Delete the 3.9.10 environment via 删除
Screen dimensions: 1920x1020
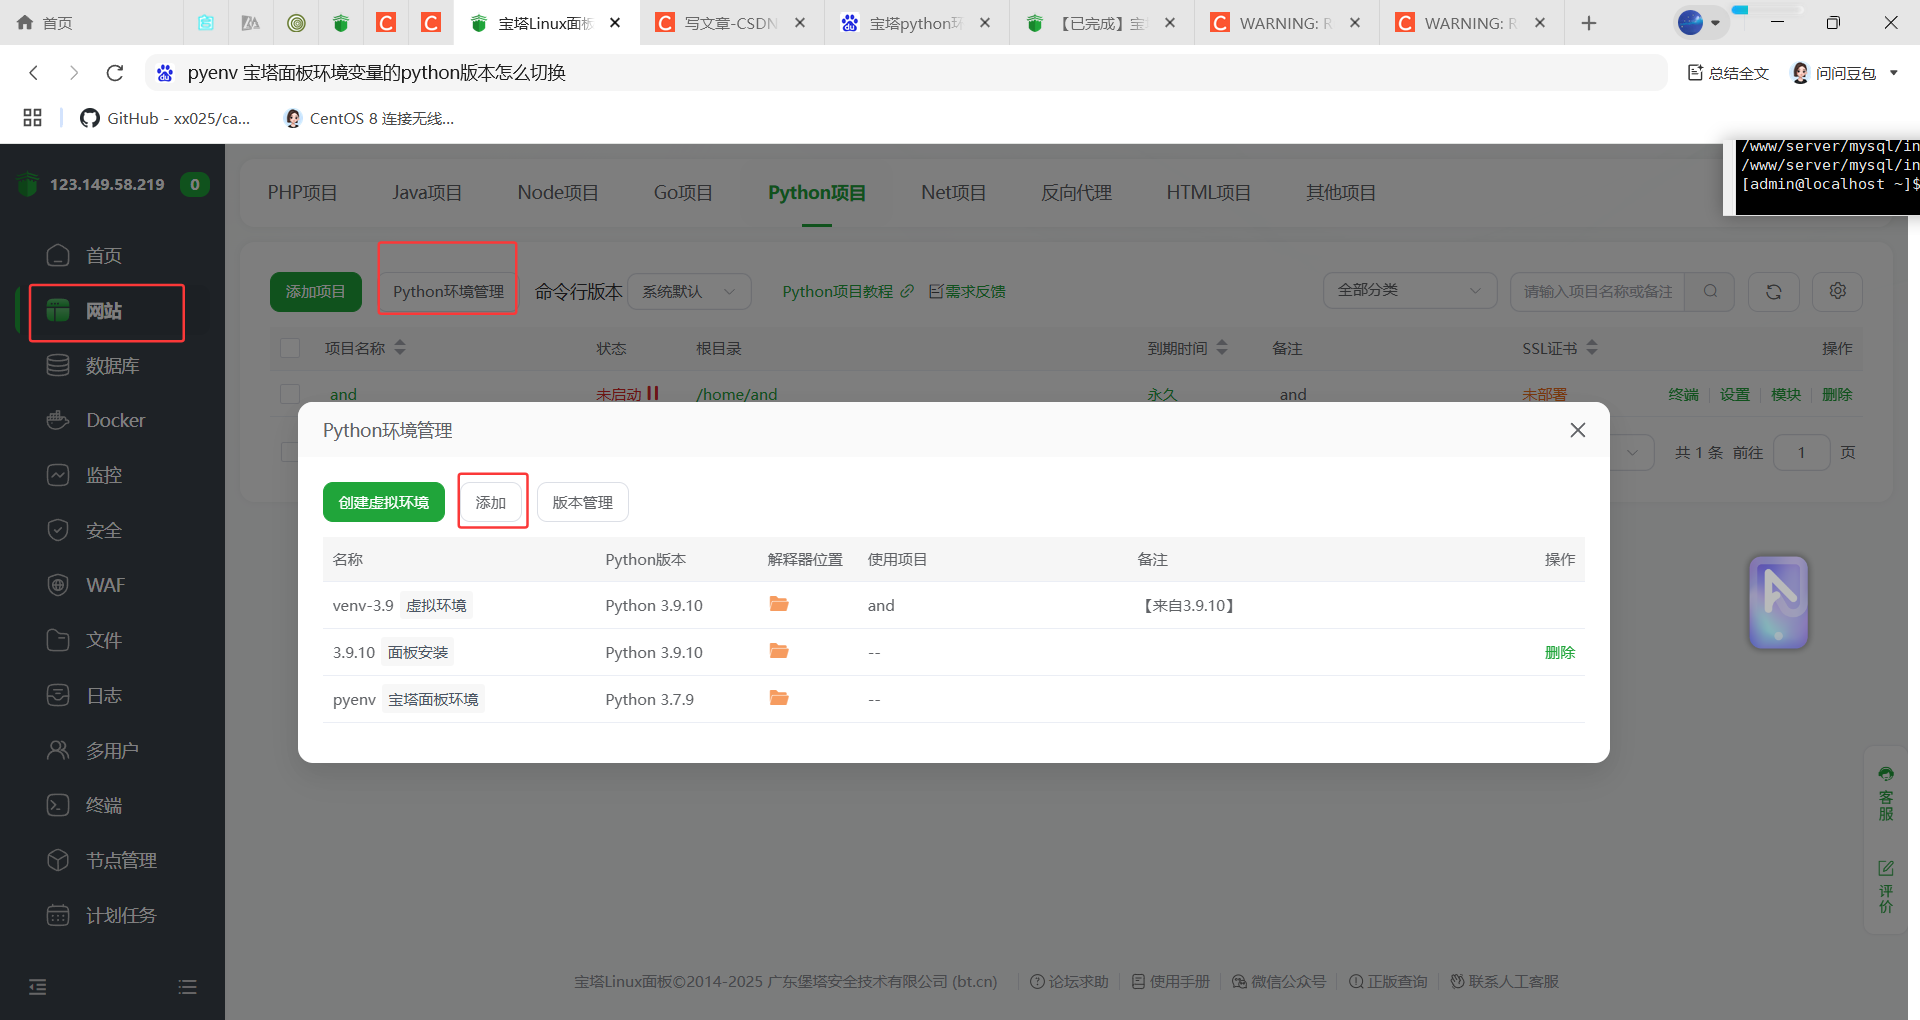1560,652
